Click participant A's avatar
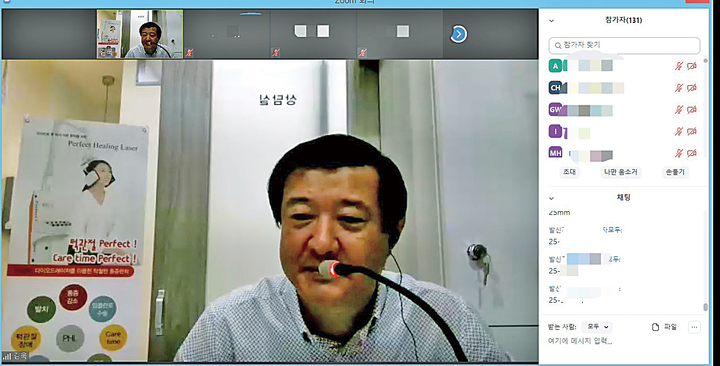The width and height of the screenshot is (720, 366). (x=556, y=66)
